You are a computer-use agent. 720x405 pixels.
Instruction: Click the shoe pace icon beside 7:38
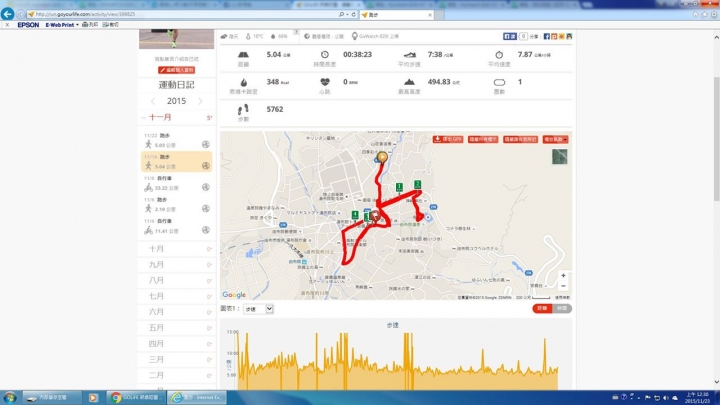click(409, 55)
